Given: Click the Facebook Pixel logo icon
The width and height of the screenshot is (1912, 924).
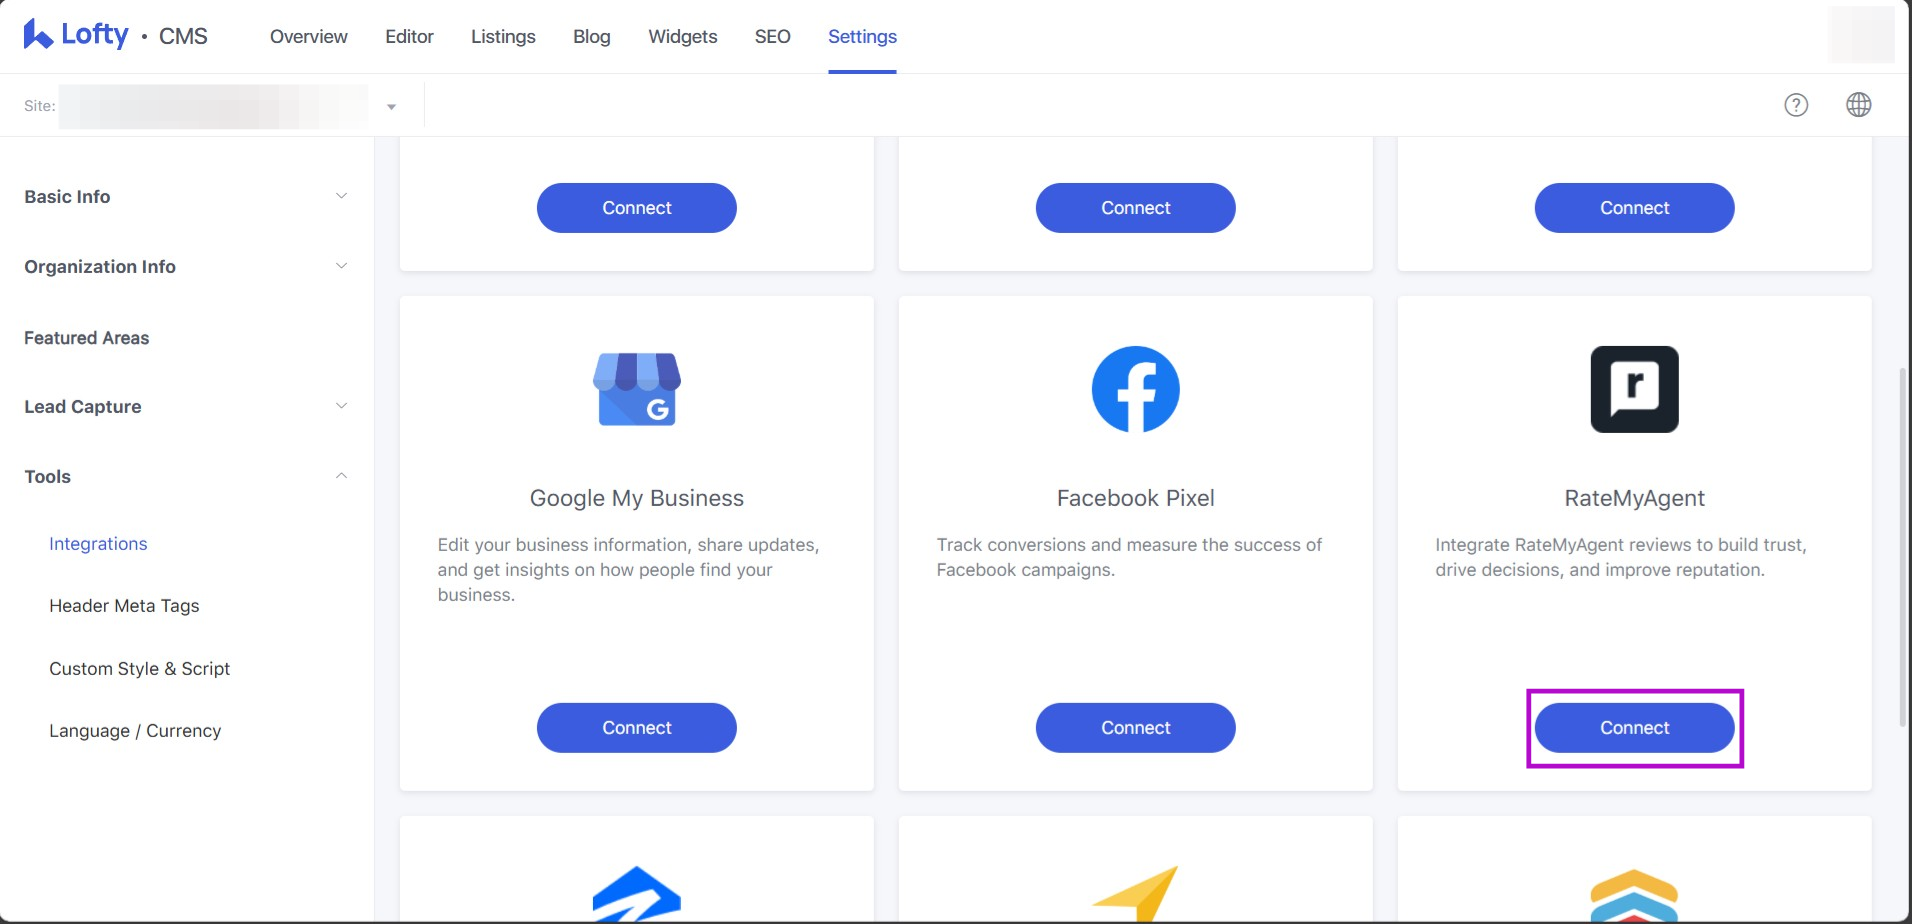Looking at the screenshot, I should tap(1135, 389).
